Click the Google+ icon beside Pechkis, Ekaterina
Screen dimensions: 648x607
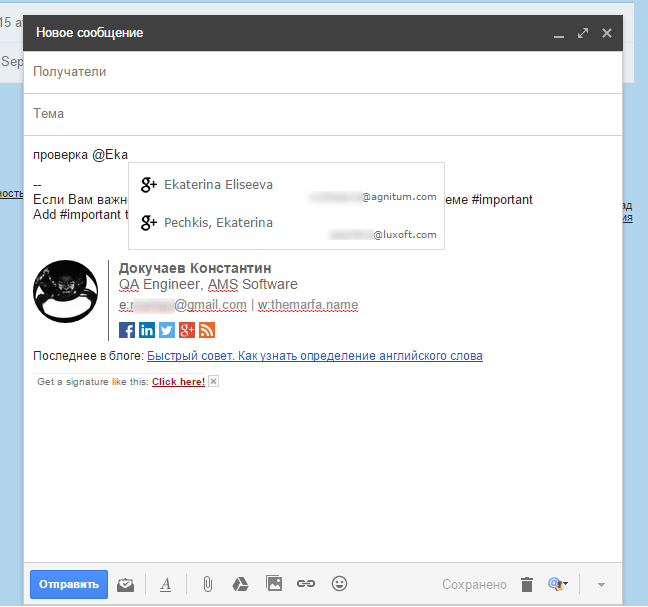pyautogui.click(x=149, y=223)
